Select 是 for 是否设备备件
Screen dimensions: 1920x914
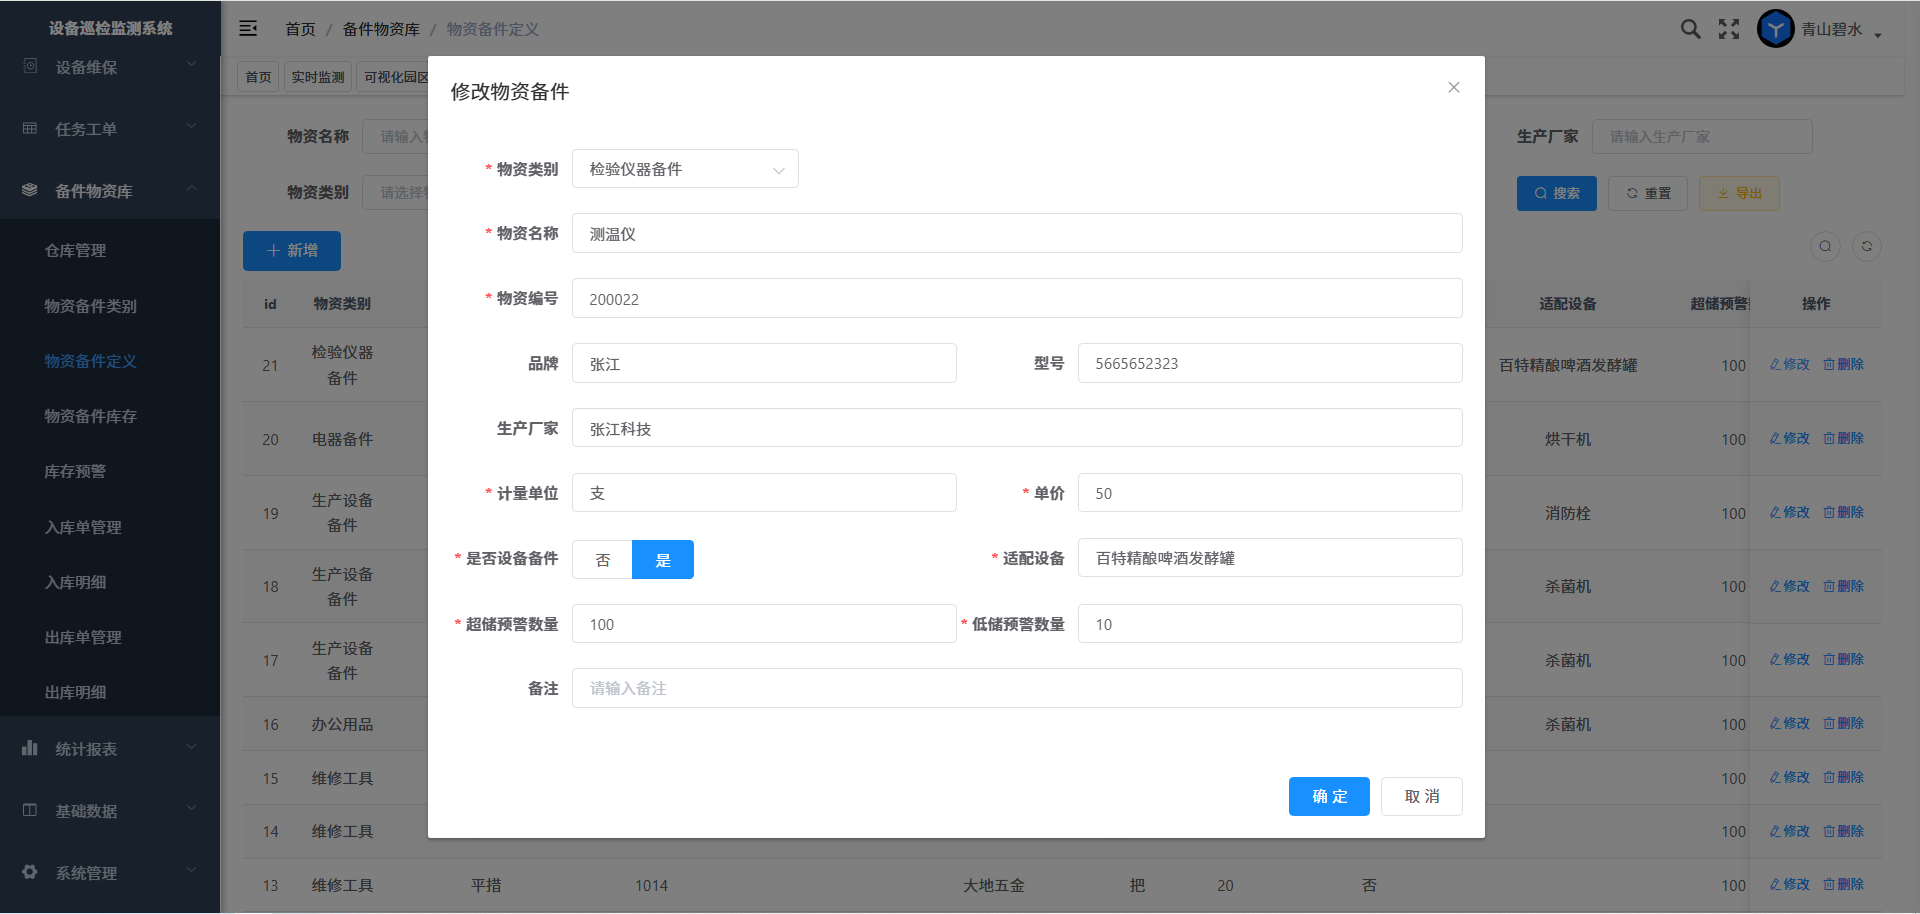point(662,560)
